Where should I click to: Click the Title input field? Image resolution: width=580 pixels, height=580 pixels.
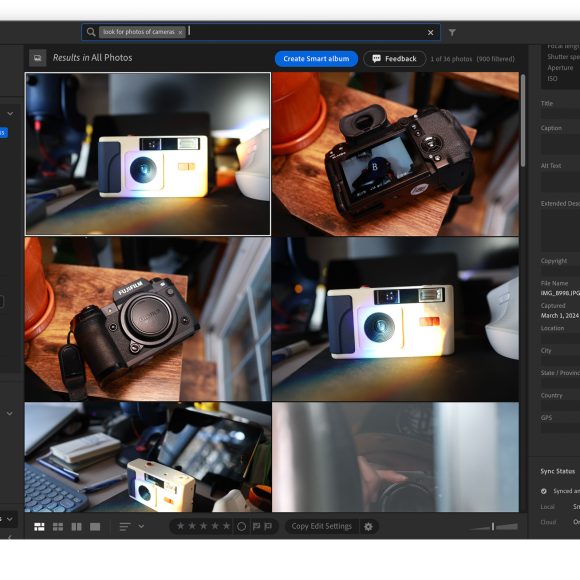click(560, 114)
